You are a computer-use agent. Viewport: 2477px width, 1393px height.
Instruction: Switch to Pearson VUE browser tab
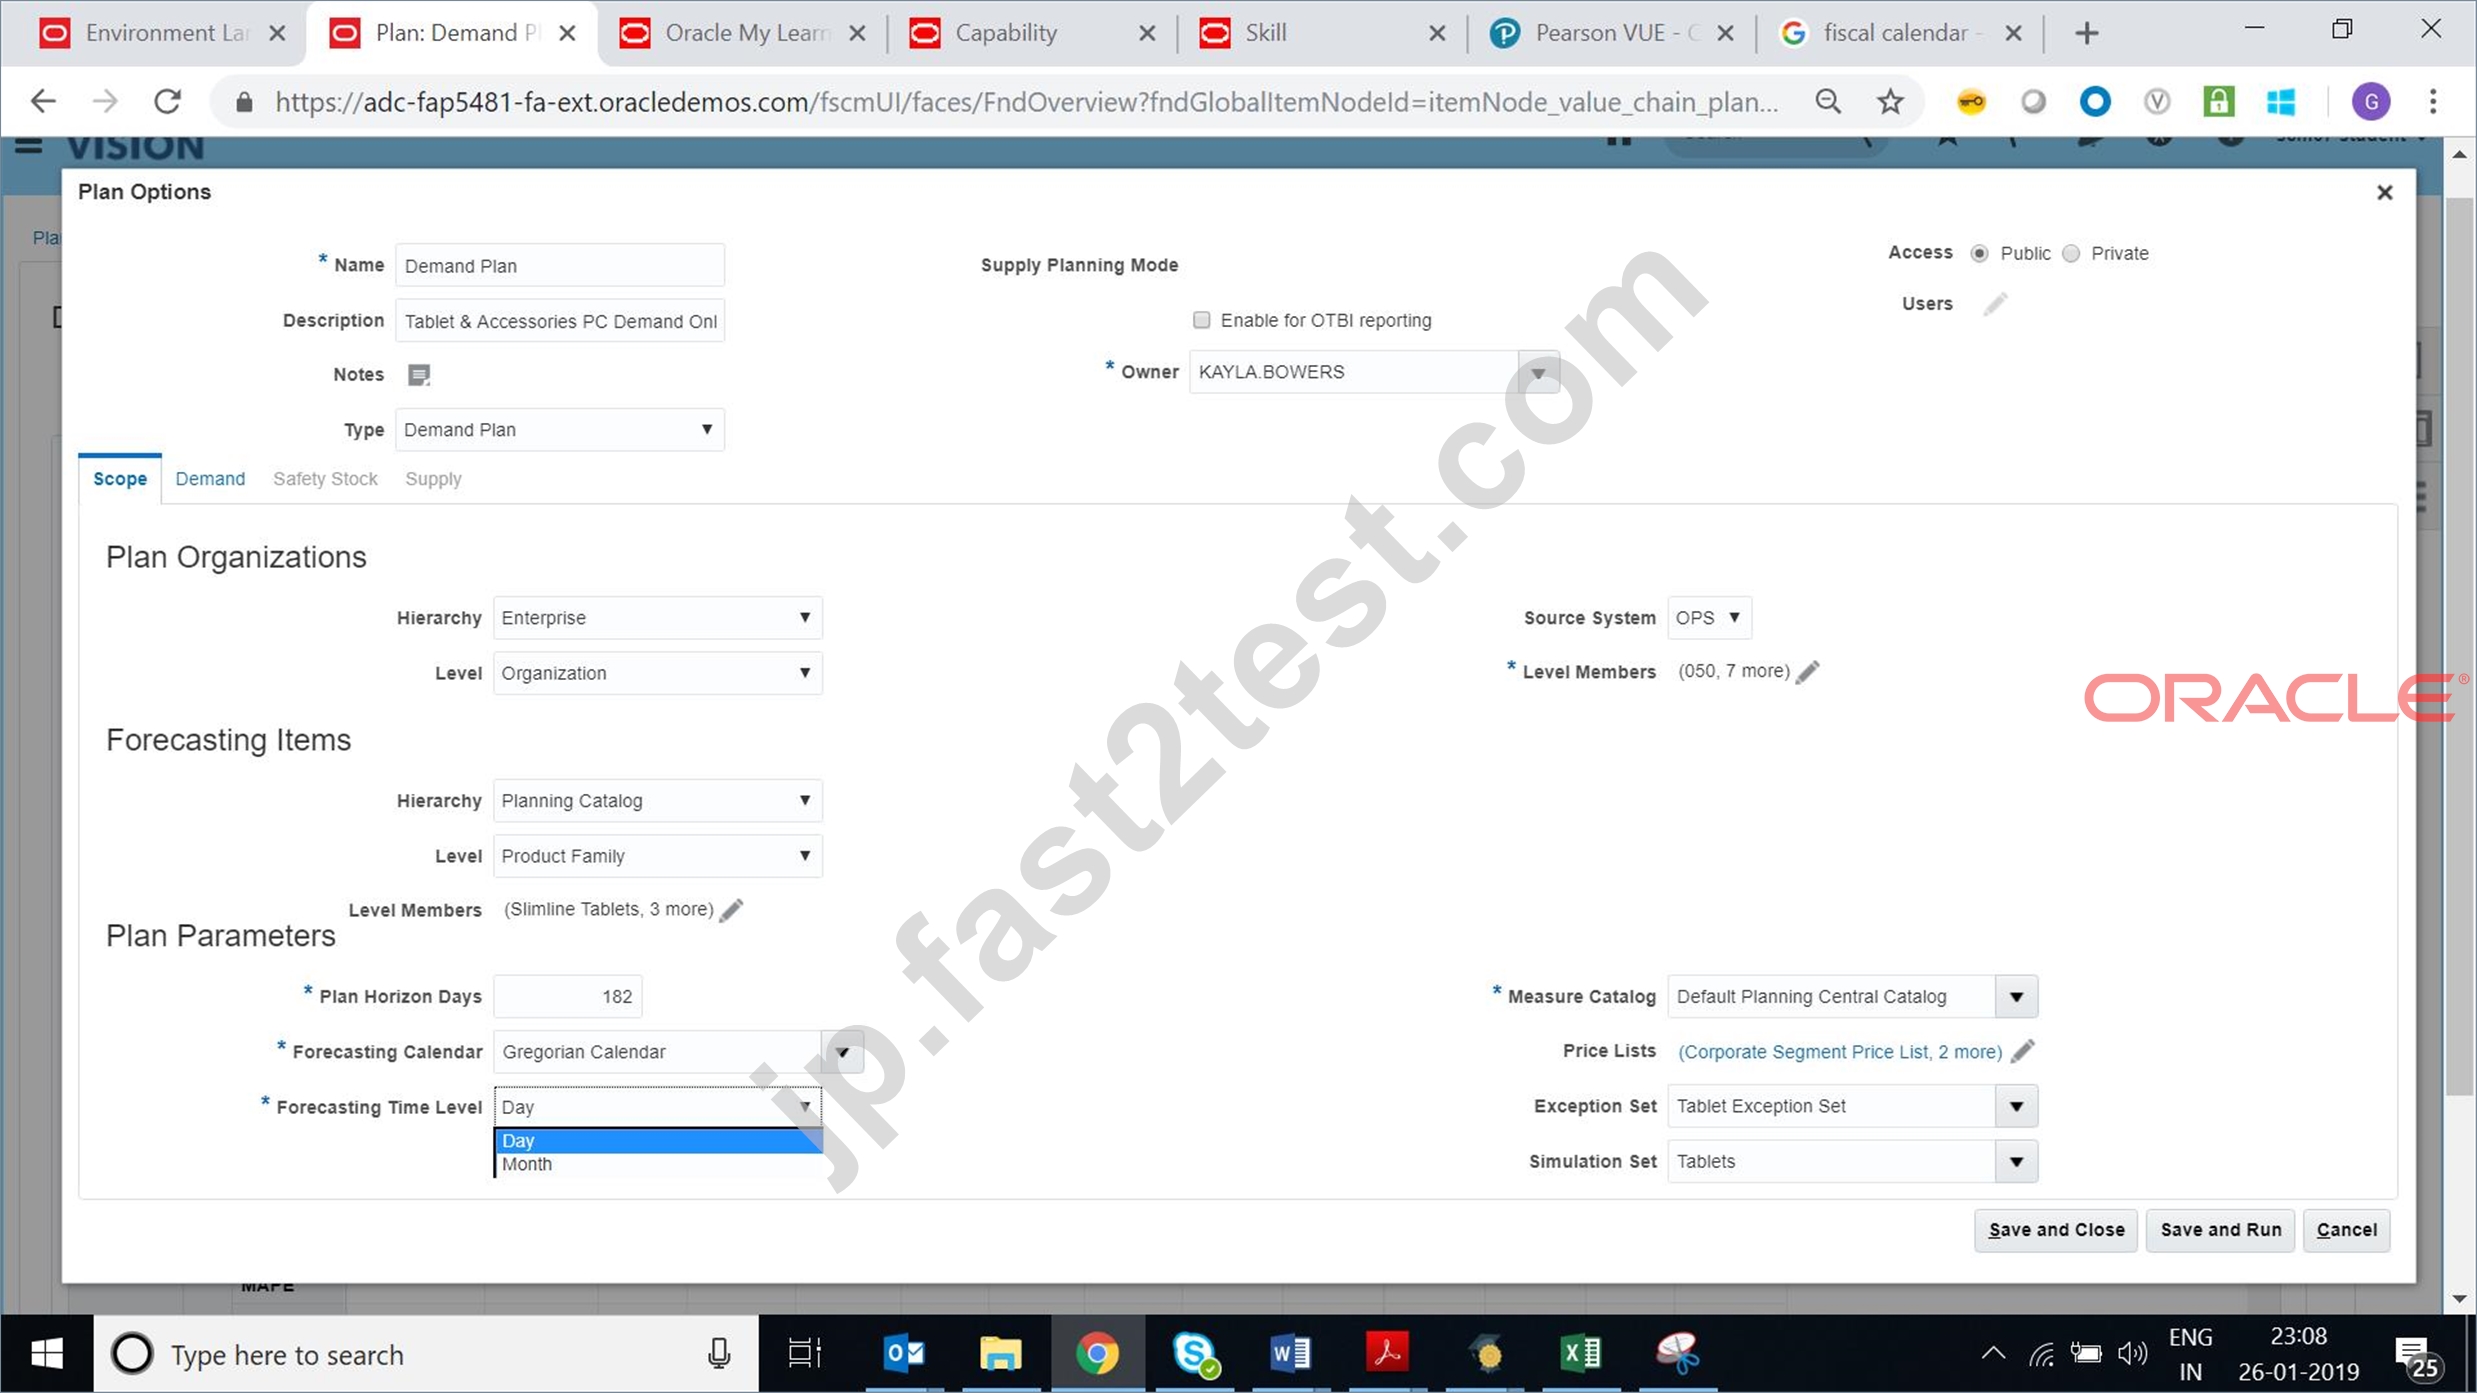pyautogui.click(x=1612, y=33)
